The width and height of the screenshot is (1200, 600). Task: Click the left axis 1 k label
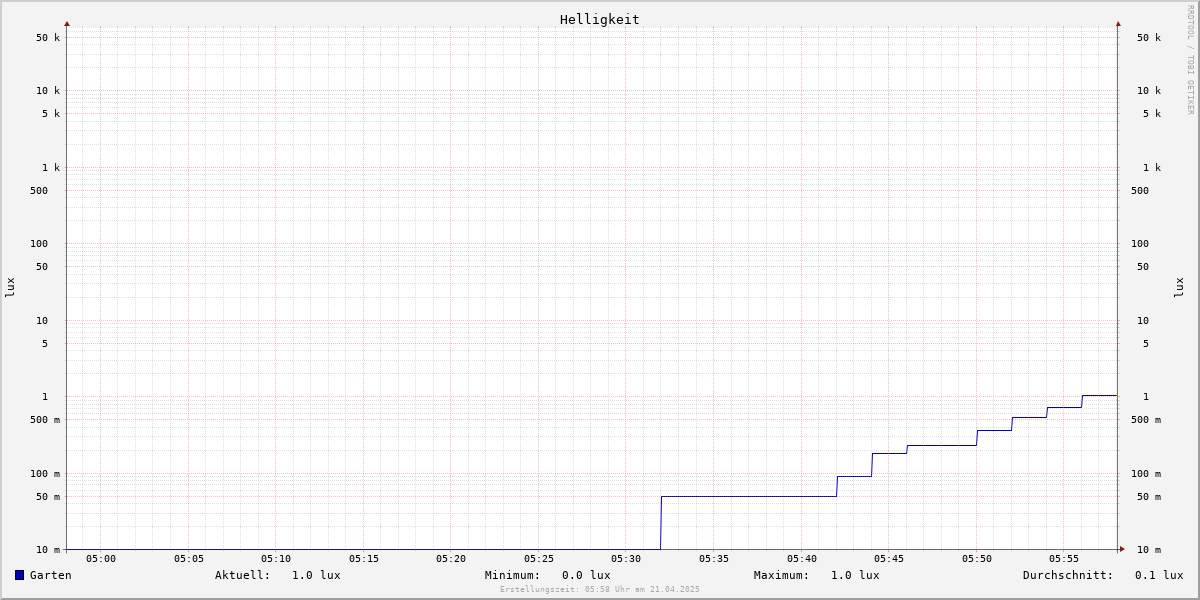pos(51,168)
